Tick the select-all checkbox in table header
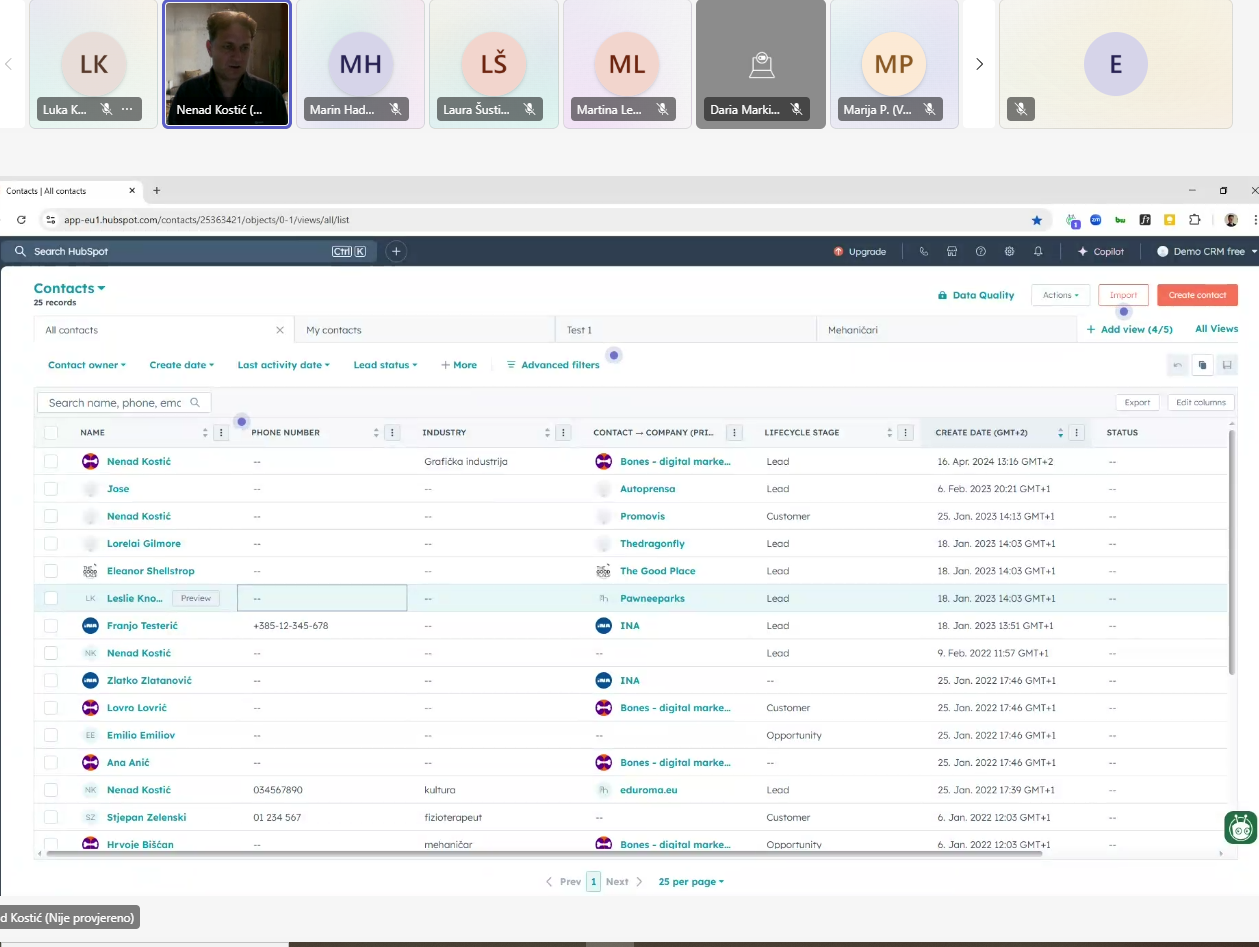Viewport: 1259px width, 947px height. (51, 433)
